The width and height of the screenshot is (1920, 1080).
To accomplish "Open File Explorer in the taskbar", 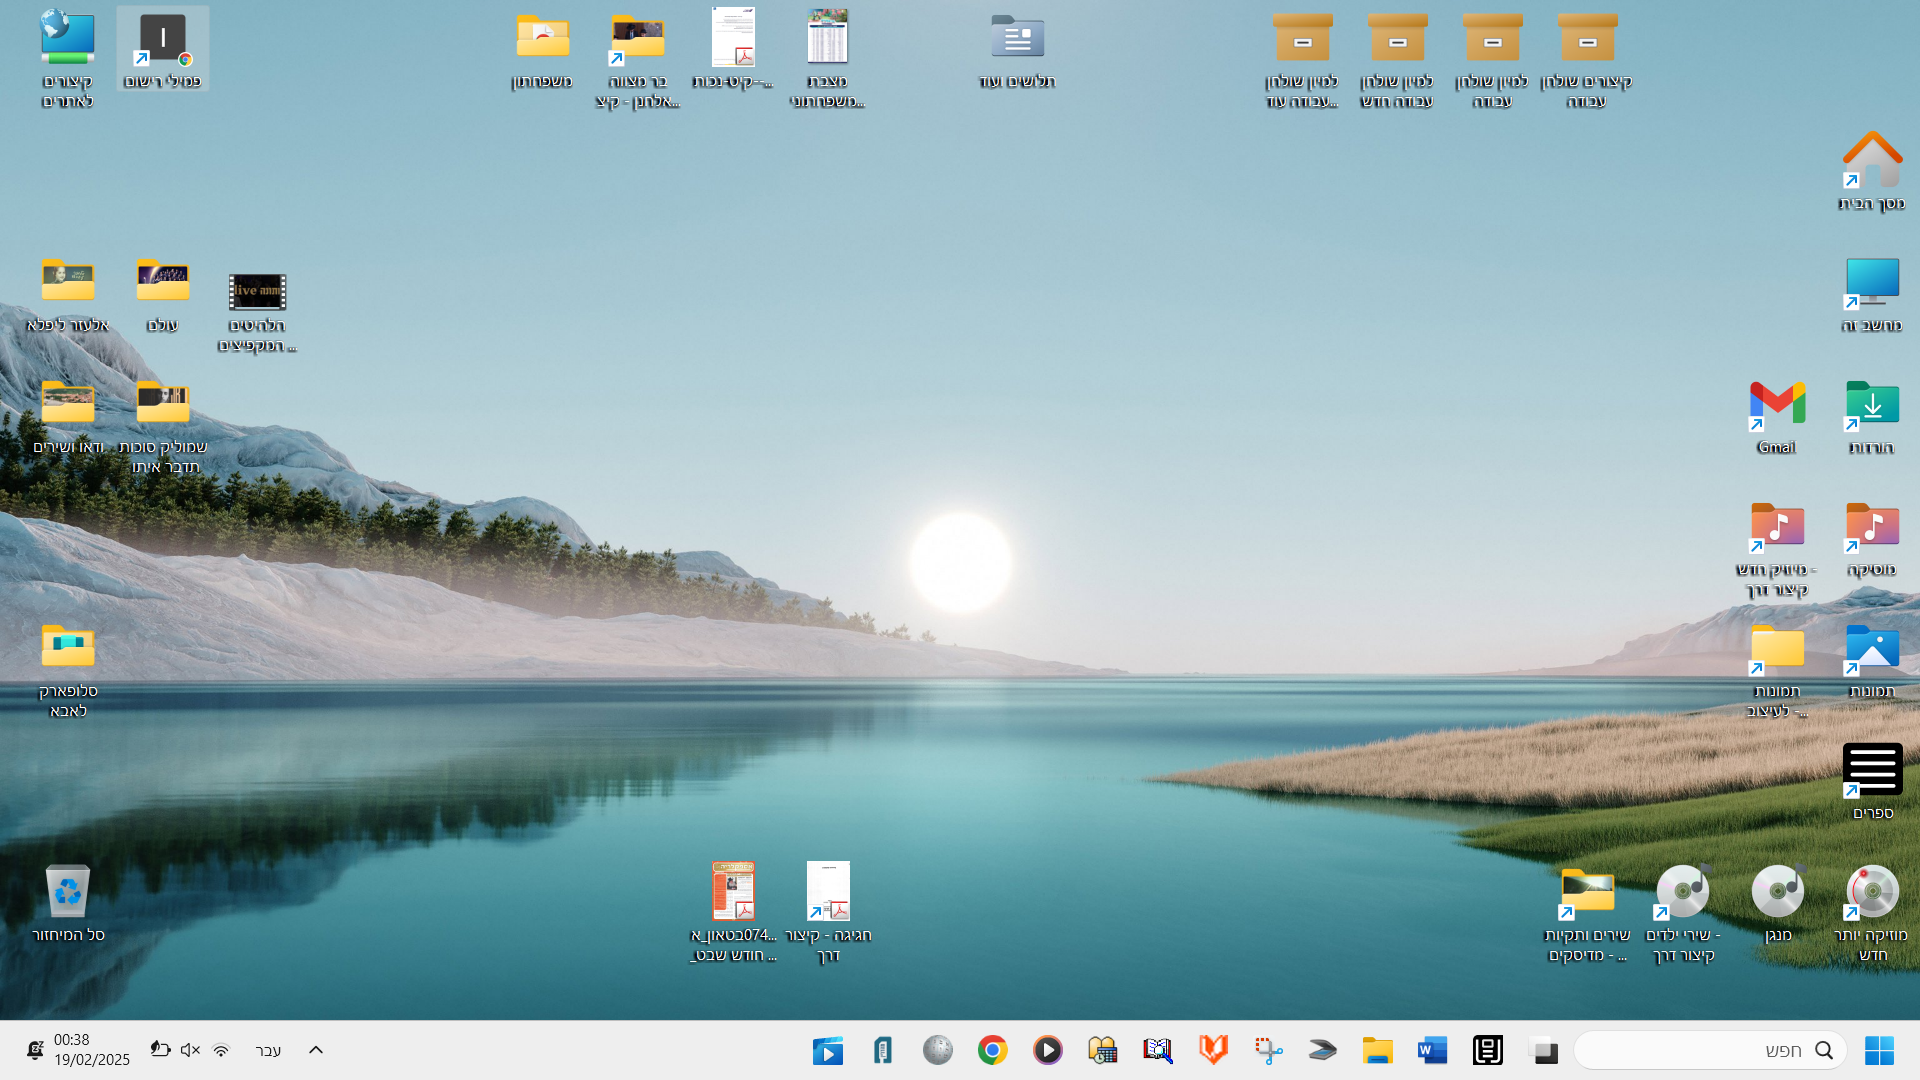I will 1377,1050.
